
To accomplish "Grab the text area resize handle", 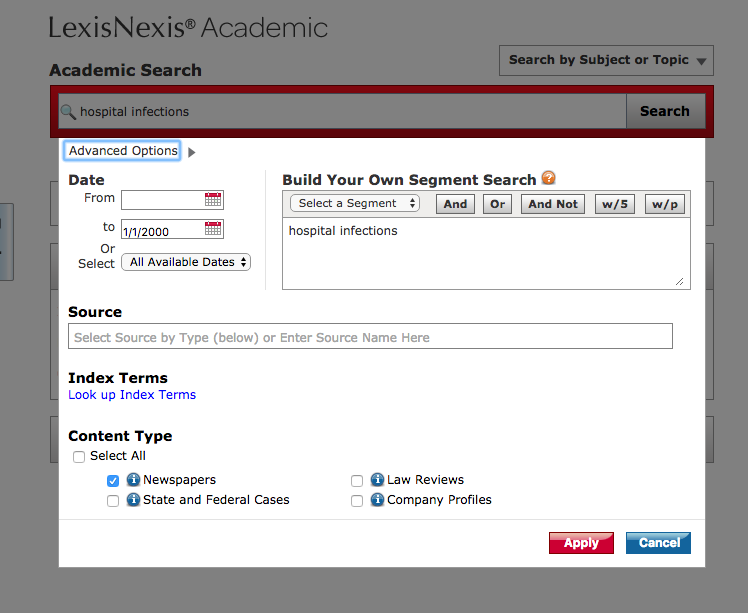I will pos(680,282).
